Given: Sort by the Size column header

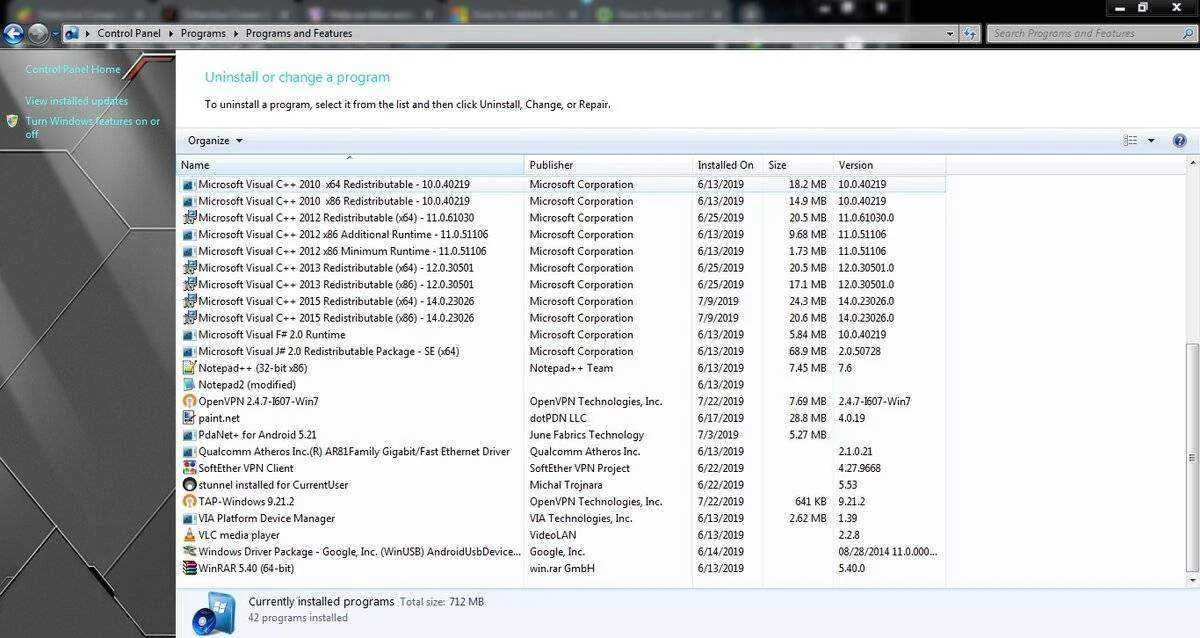Looking at the screenshot, I should [x=797, y=165].
